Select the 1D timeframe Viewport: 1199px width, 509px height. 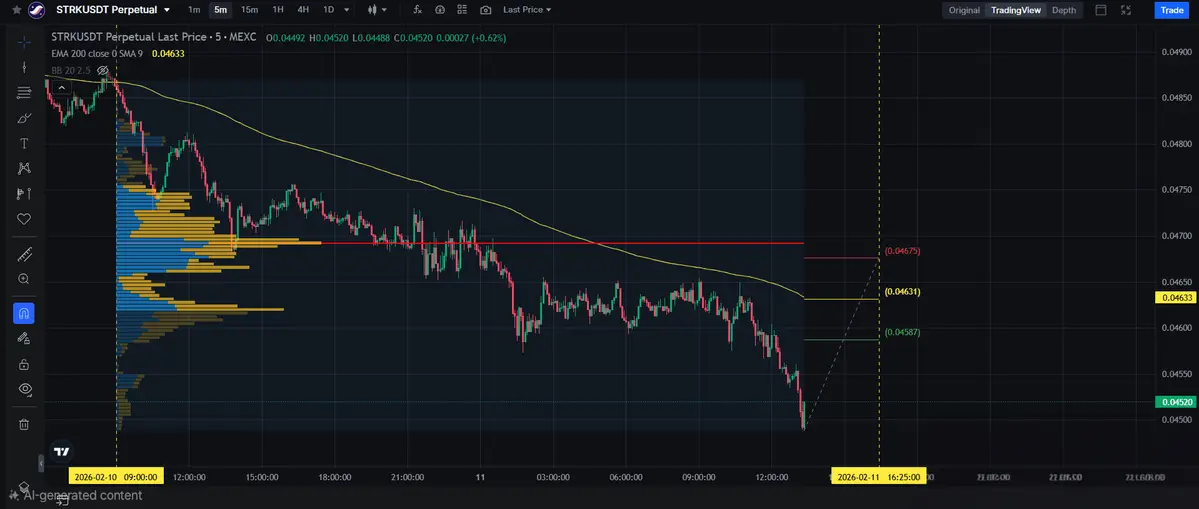[329, 10]
